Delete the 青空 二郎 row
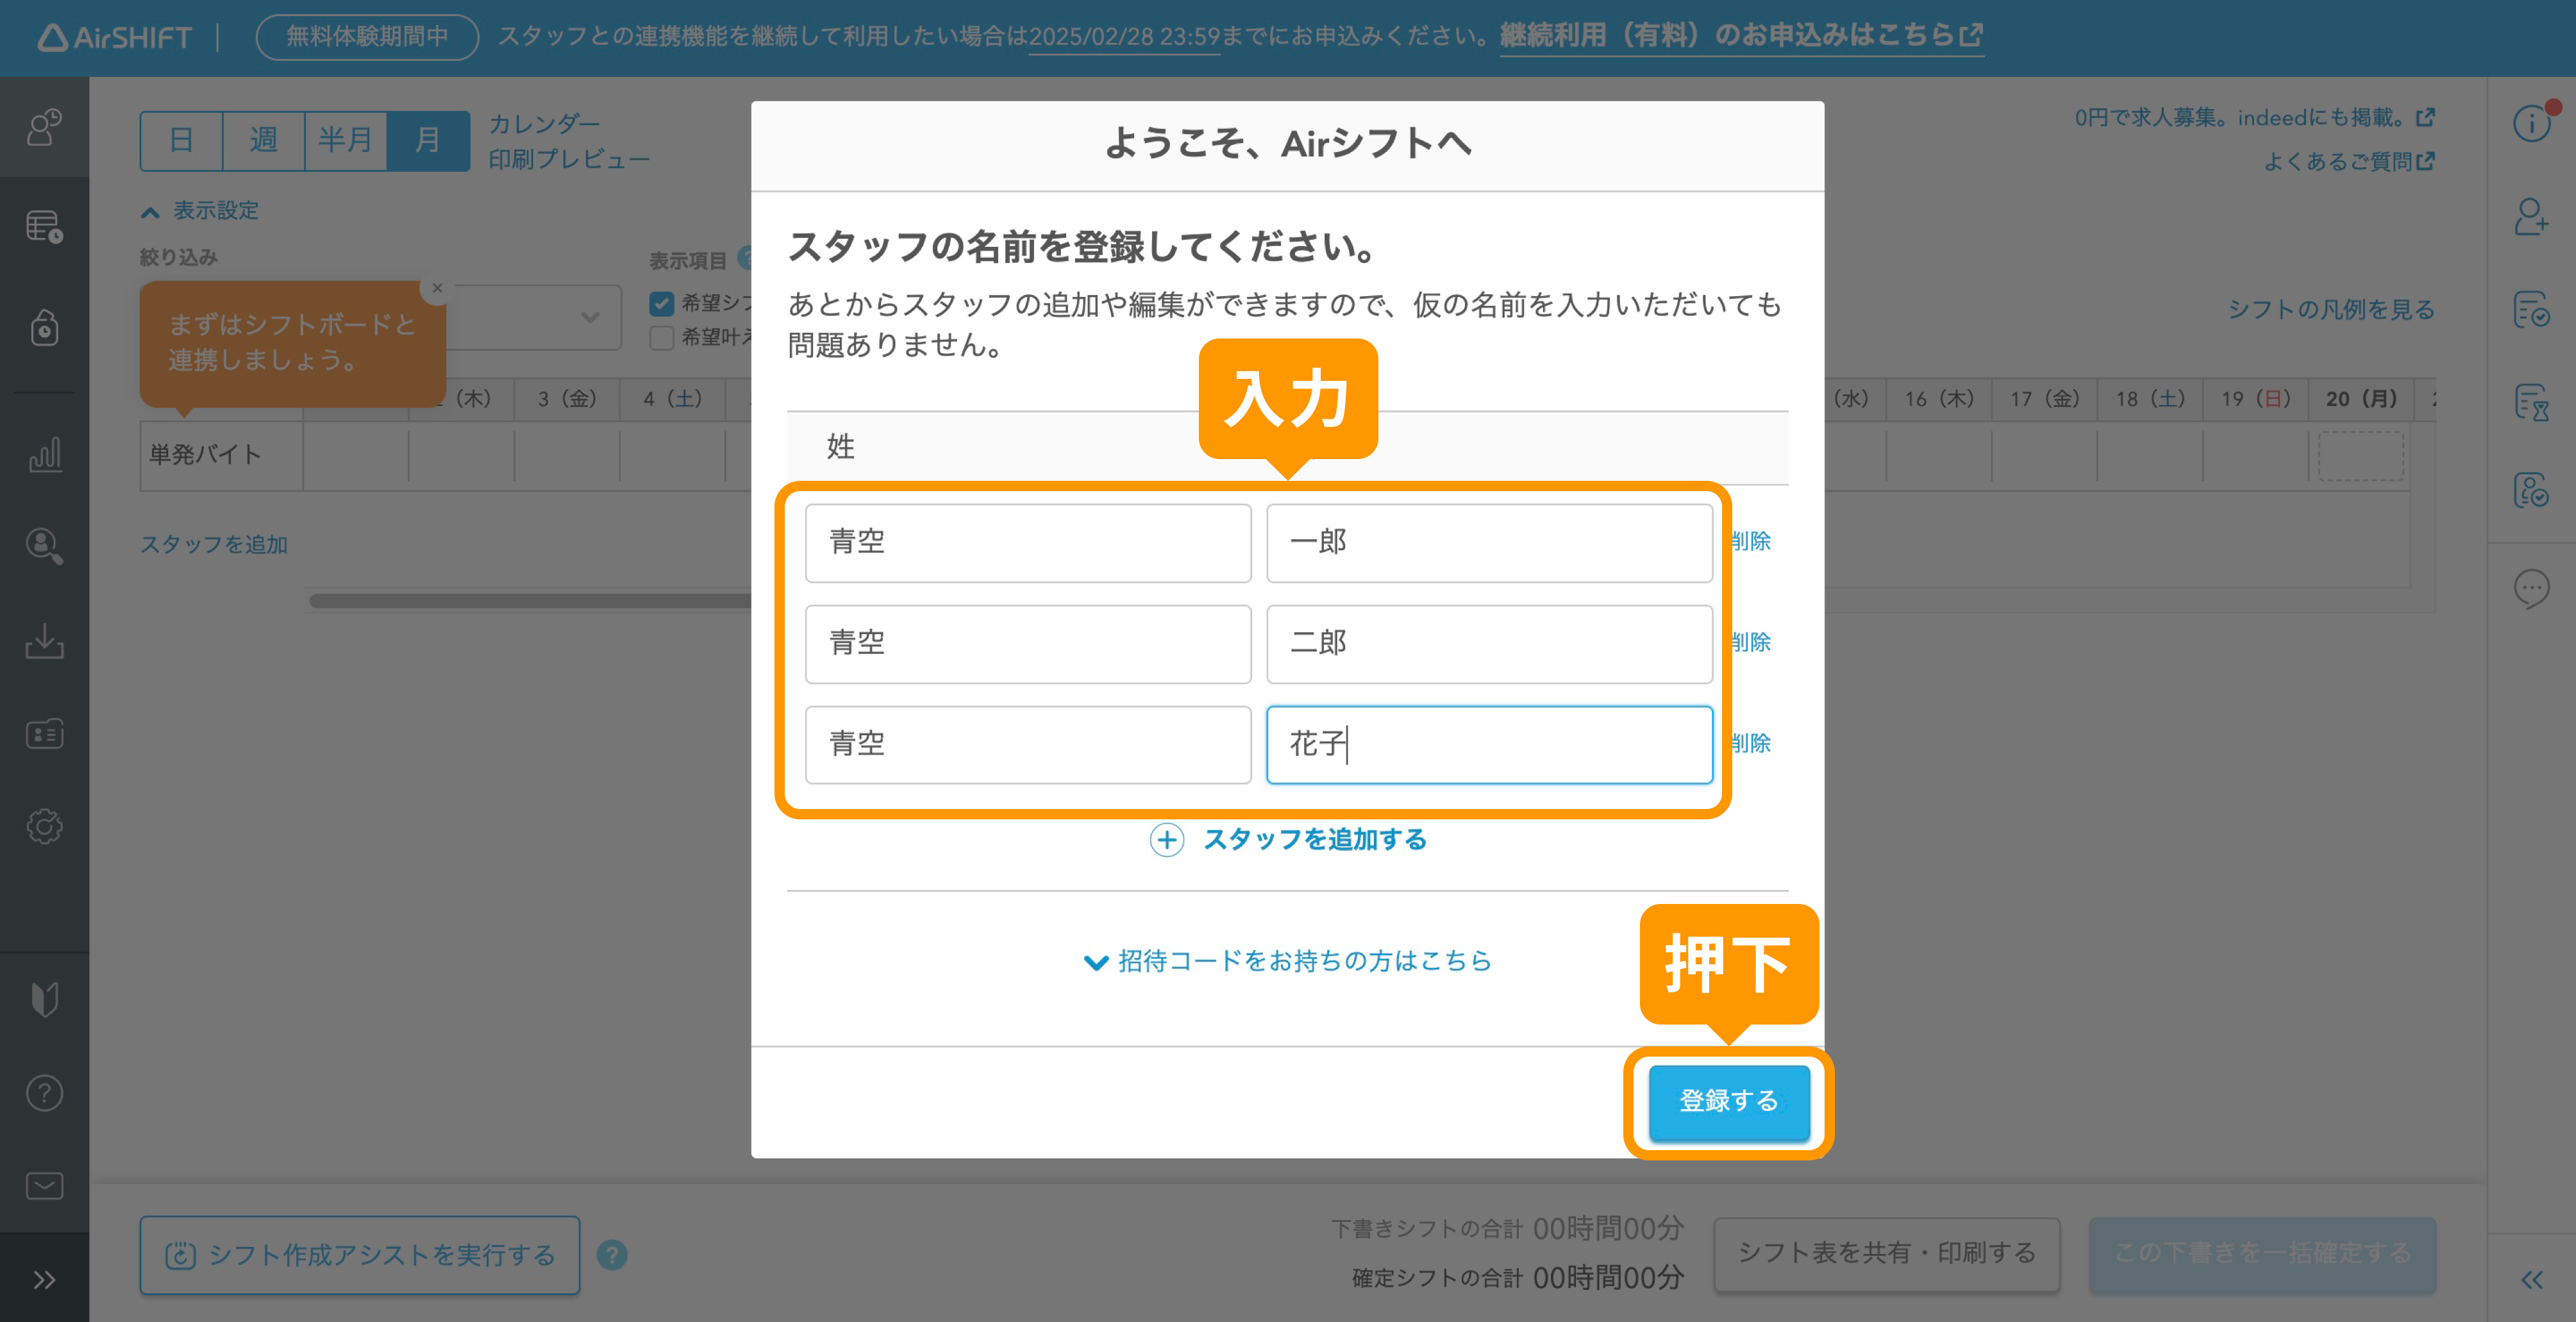2576x1322 pixels. (x=1751, y=642)
